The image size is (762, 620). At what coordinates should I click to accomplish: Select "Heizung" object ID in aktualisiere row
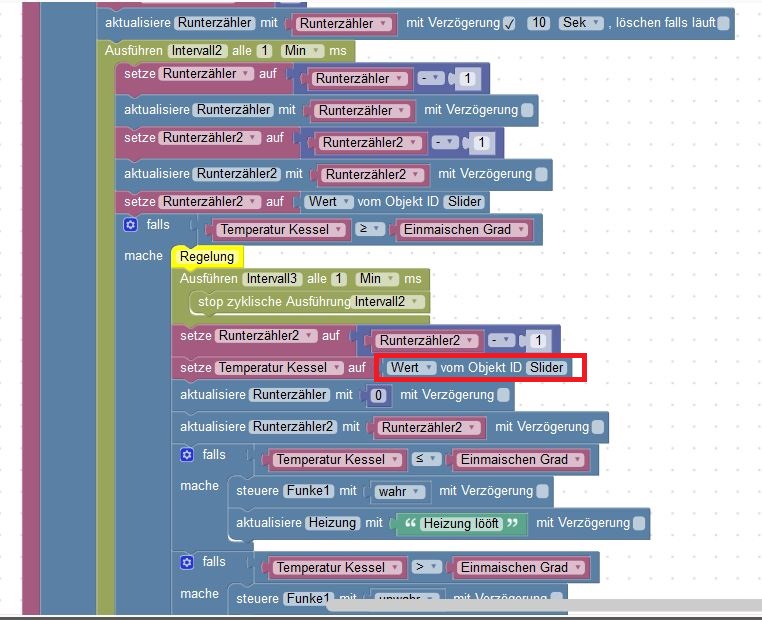(x=332, y=523)
